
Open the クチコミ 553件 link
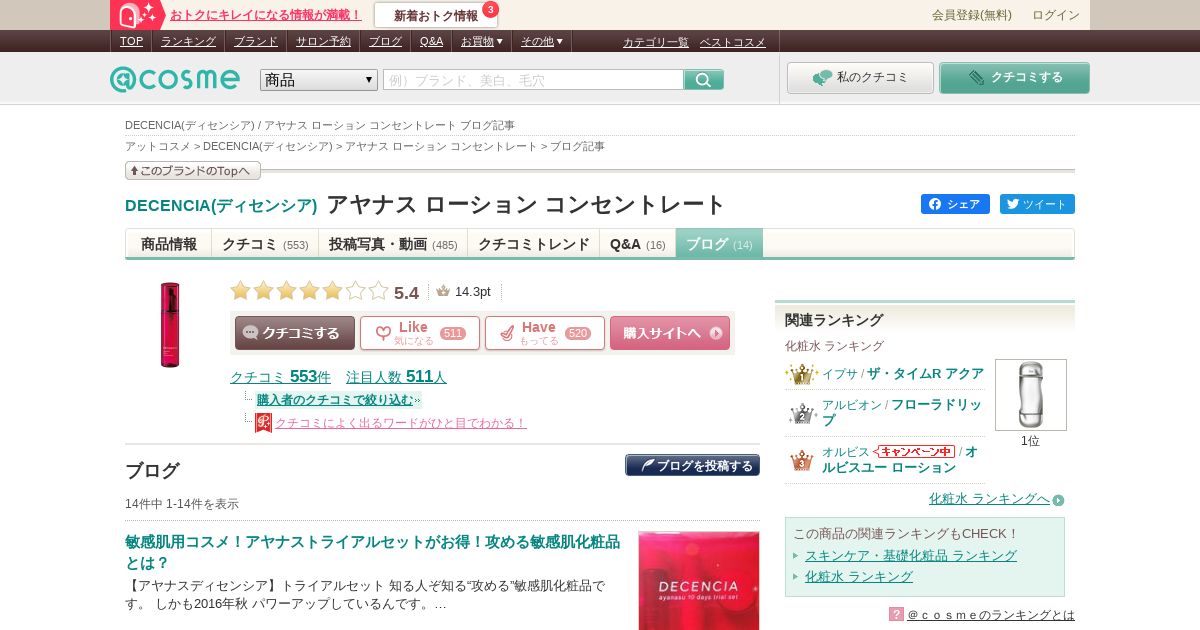[280, 377]
